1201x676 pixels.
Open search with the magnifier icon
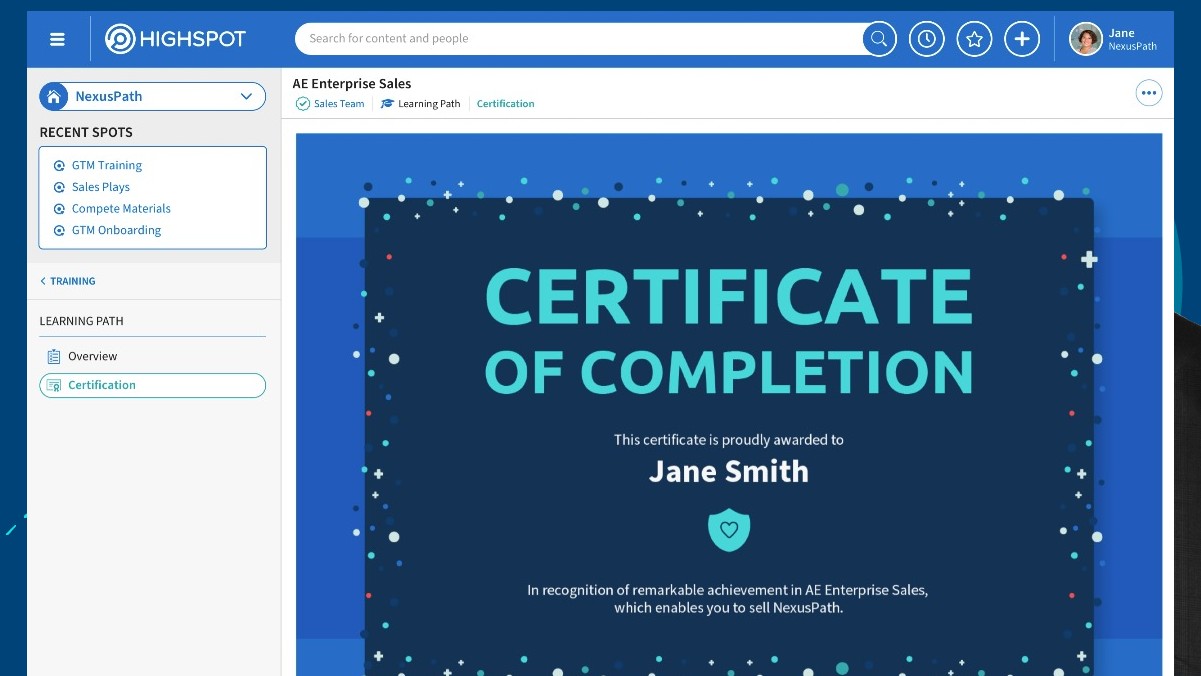[878, 38]
